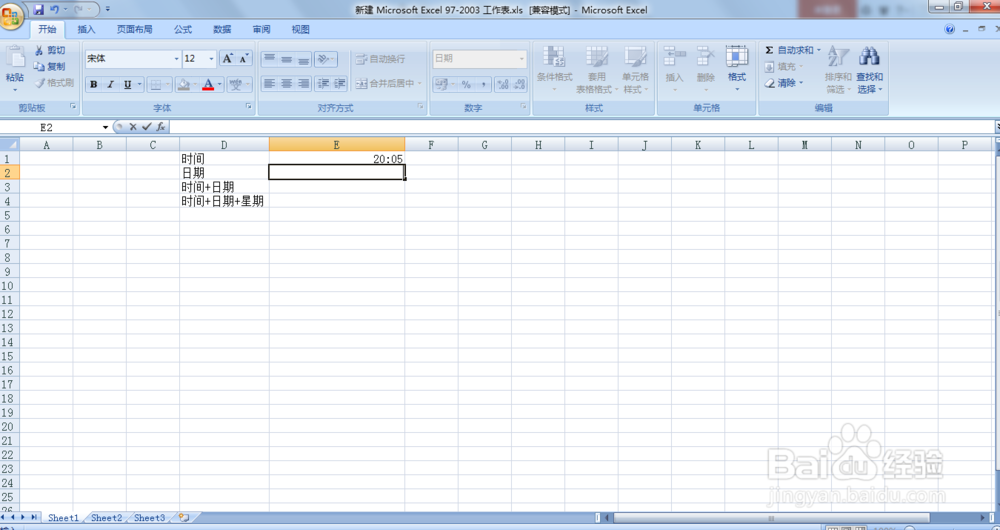Decrease font size with small A button

point(244,59)
